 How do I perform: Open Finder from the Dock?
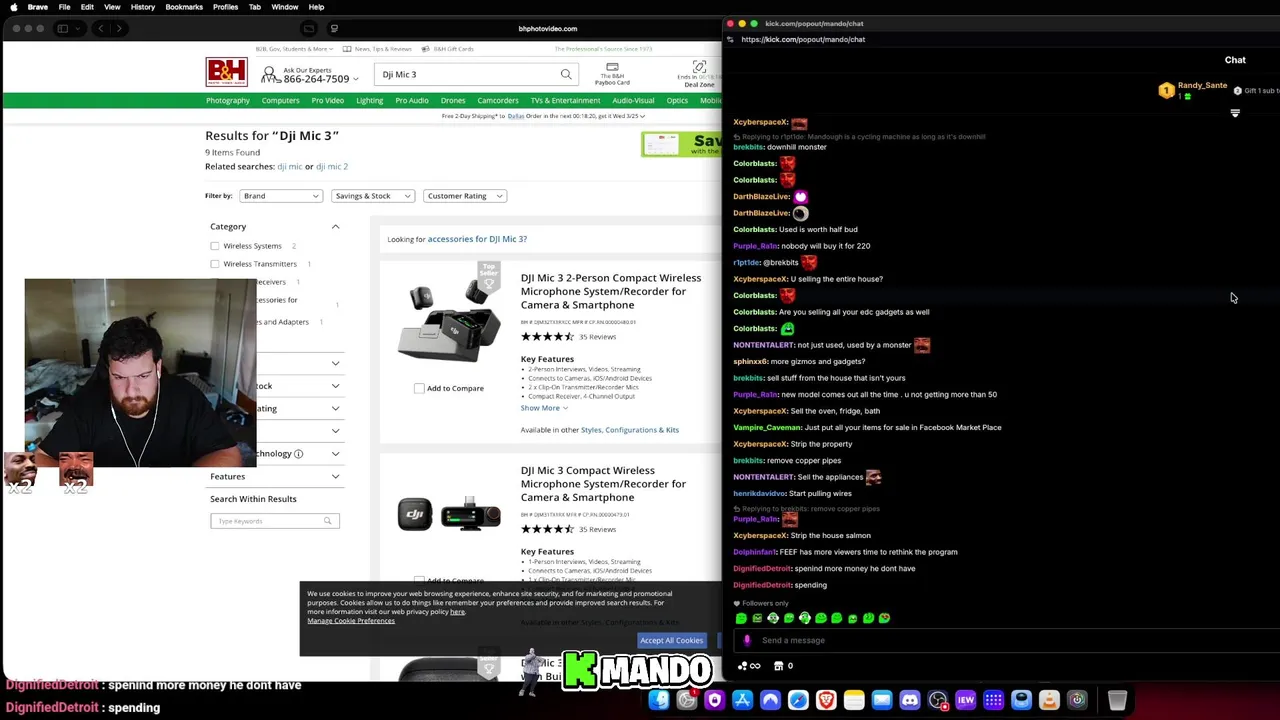tap(658, 700)
